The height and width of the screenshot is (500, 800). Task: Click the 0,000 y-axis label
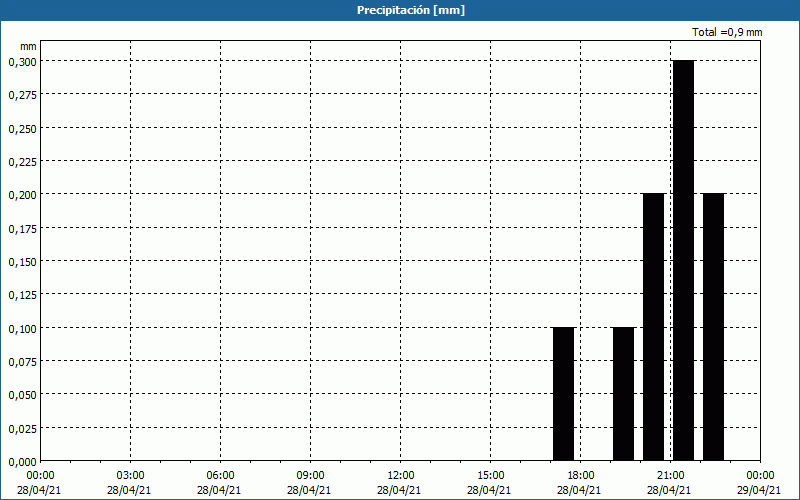[x=22, y=462]
